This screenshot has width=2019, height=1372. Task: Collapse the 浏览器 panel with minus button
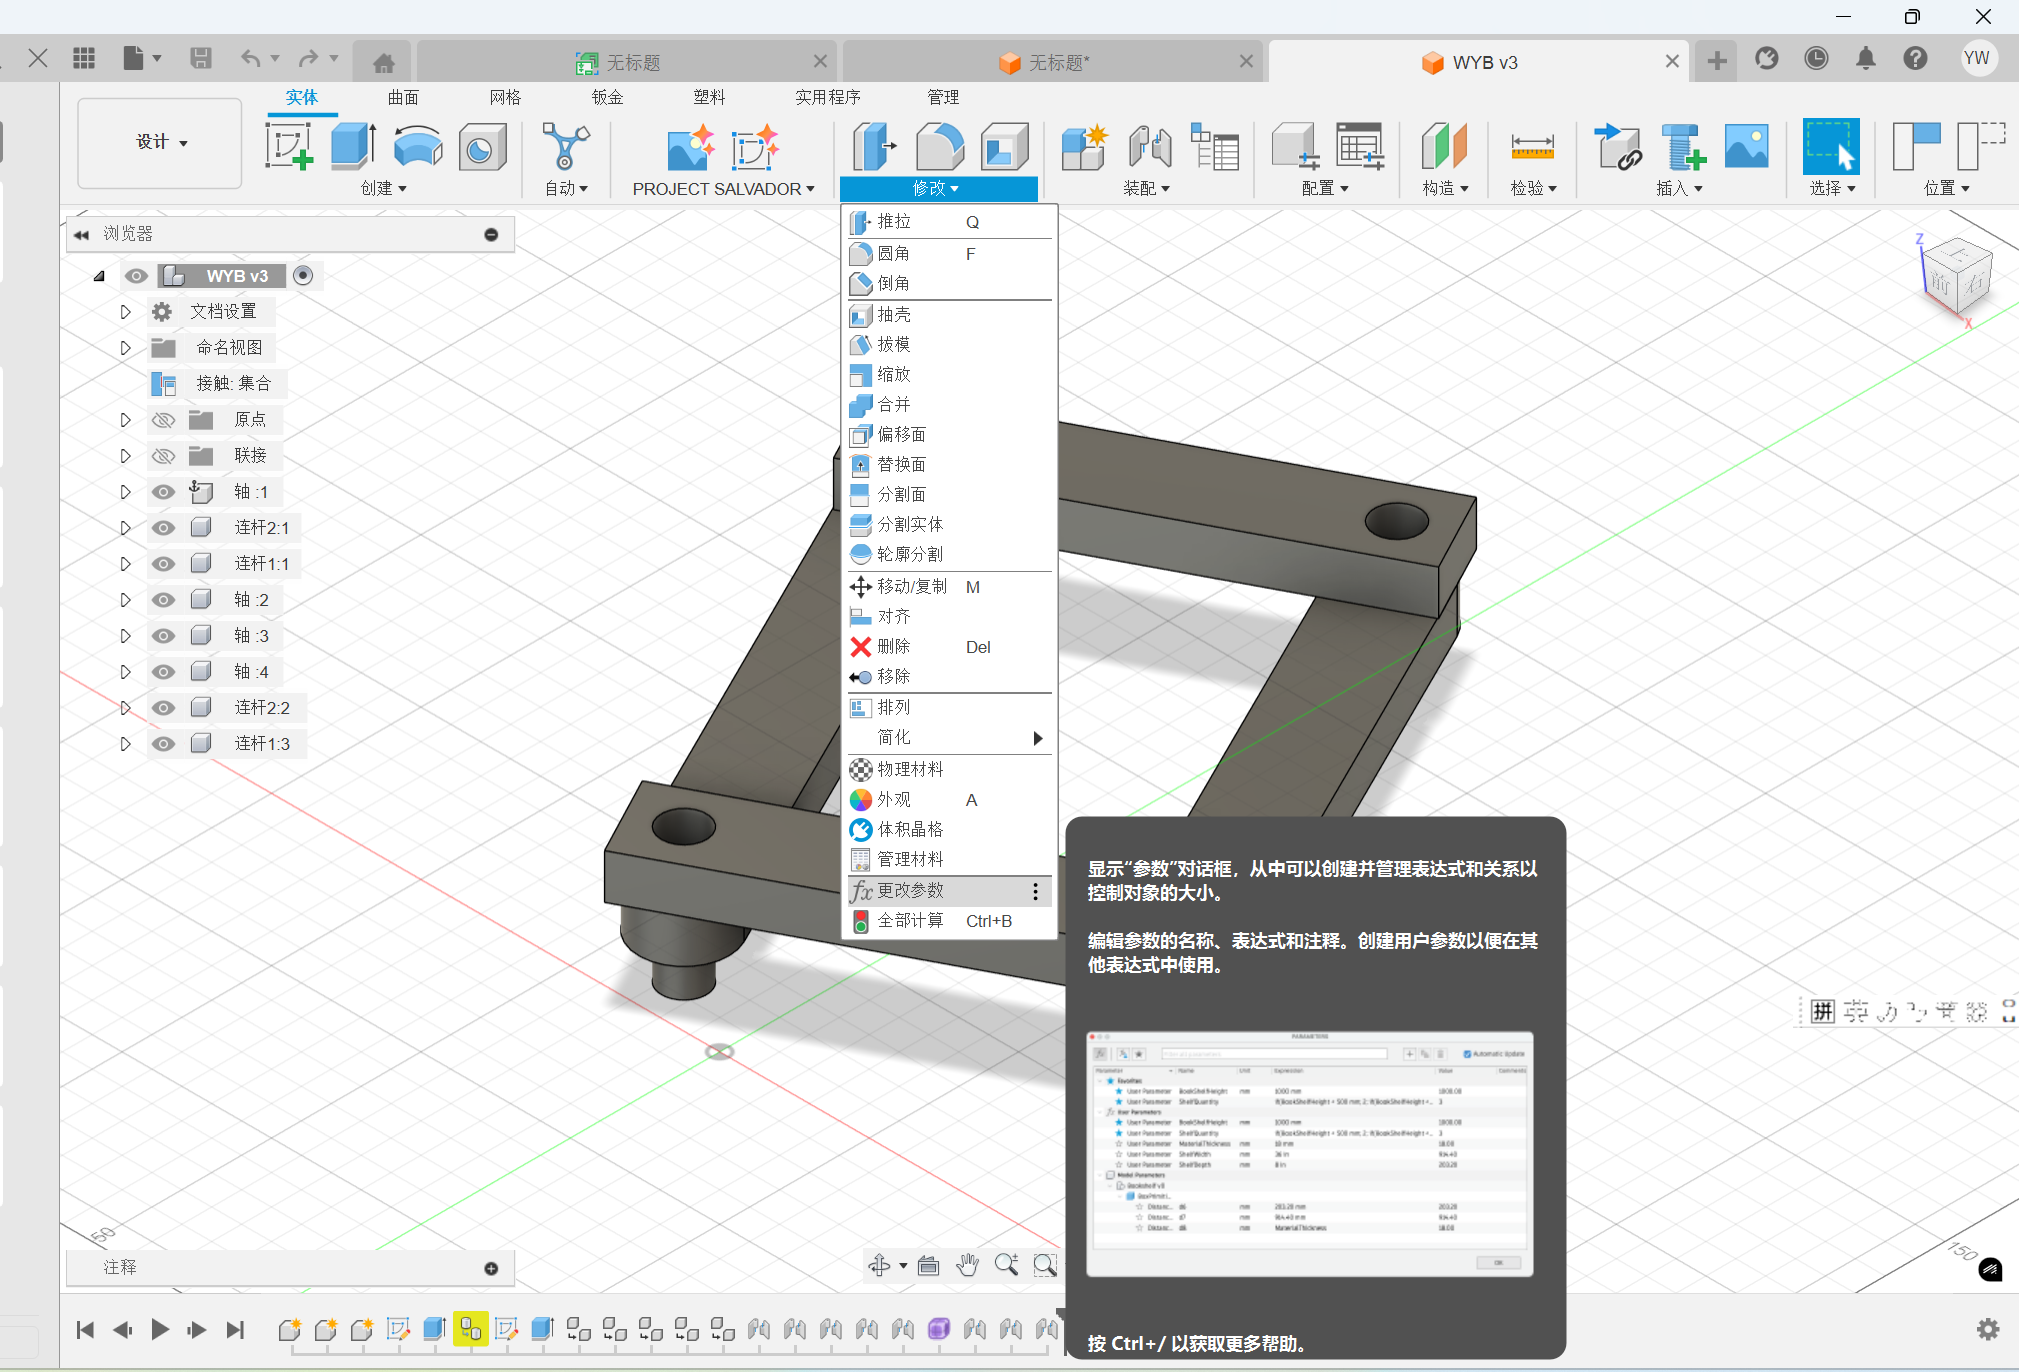(491, 234)
